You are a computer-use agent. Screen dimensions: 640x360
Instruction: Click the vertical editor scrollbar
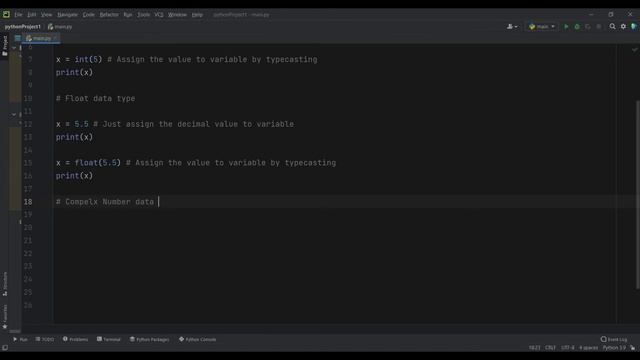coord(638,194)
